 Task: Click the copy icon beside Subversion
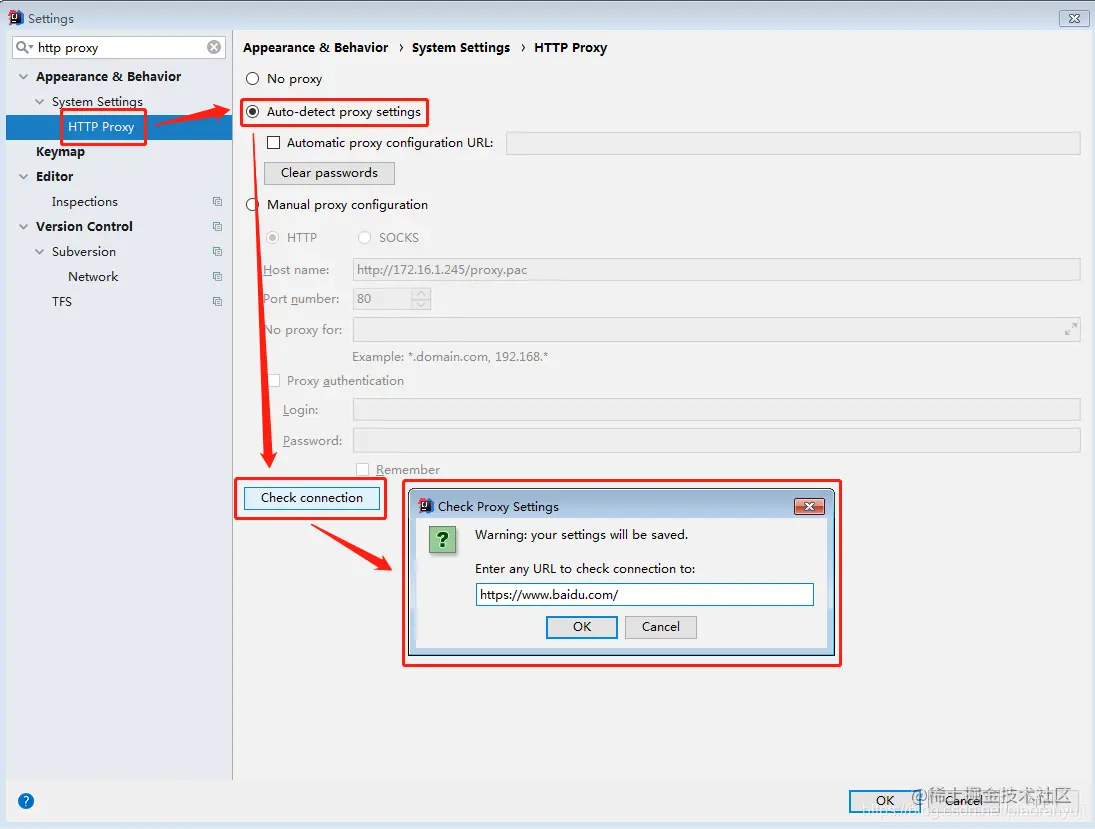[217, 251]
